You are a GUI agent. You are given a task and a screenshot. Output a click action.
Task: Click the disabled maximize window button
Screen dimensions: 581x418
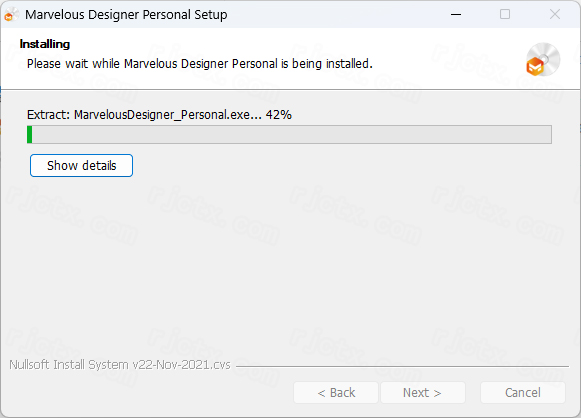pyautogui.click(x=505, y=14)
